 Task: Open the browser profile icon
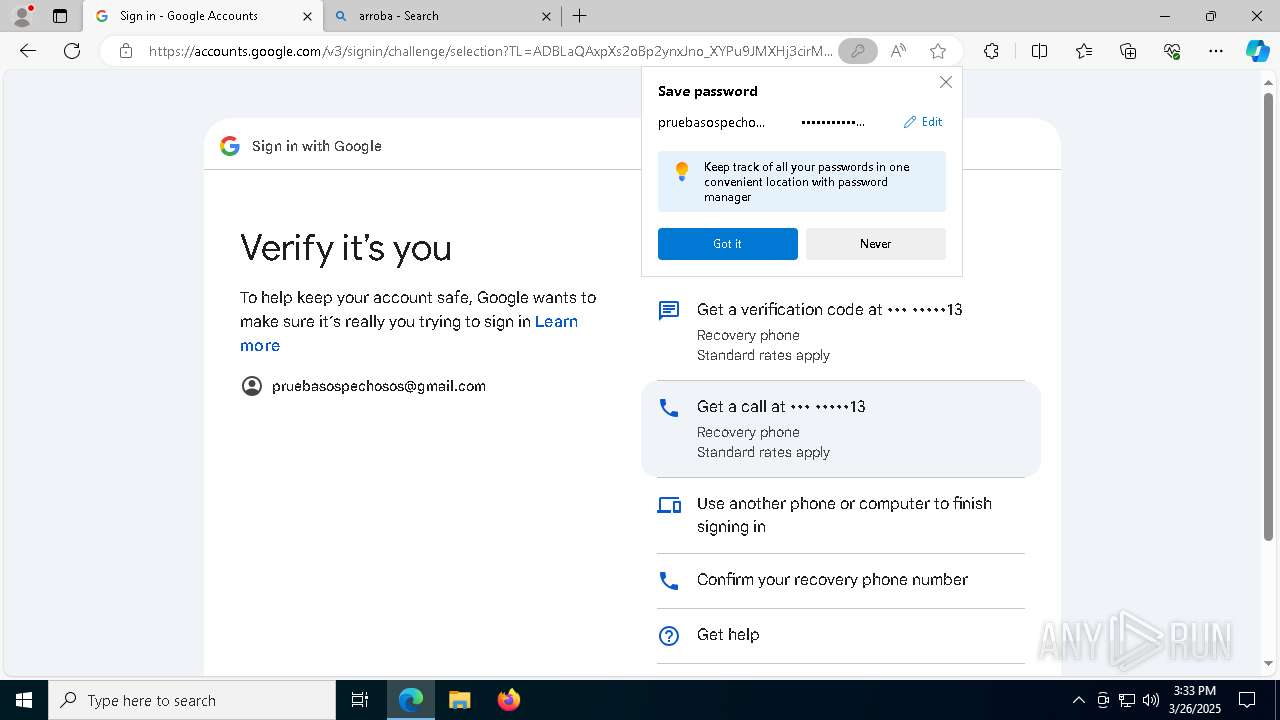(21, 16)
